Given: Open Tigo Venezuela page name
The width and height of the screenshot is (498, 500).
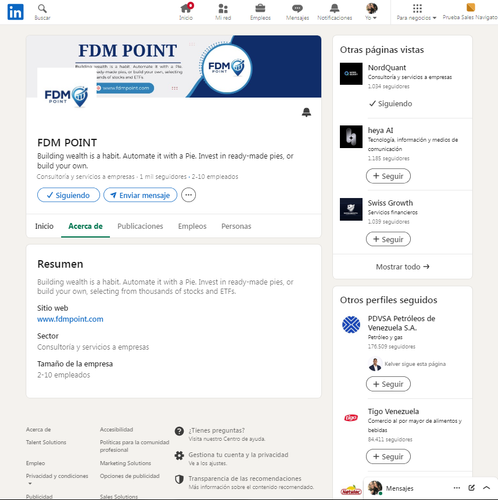Looking at the screenshot, I should pyautogui.click(x=393, y=411).
